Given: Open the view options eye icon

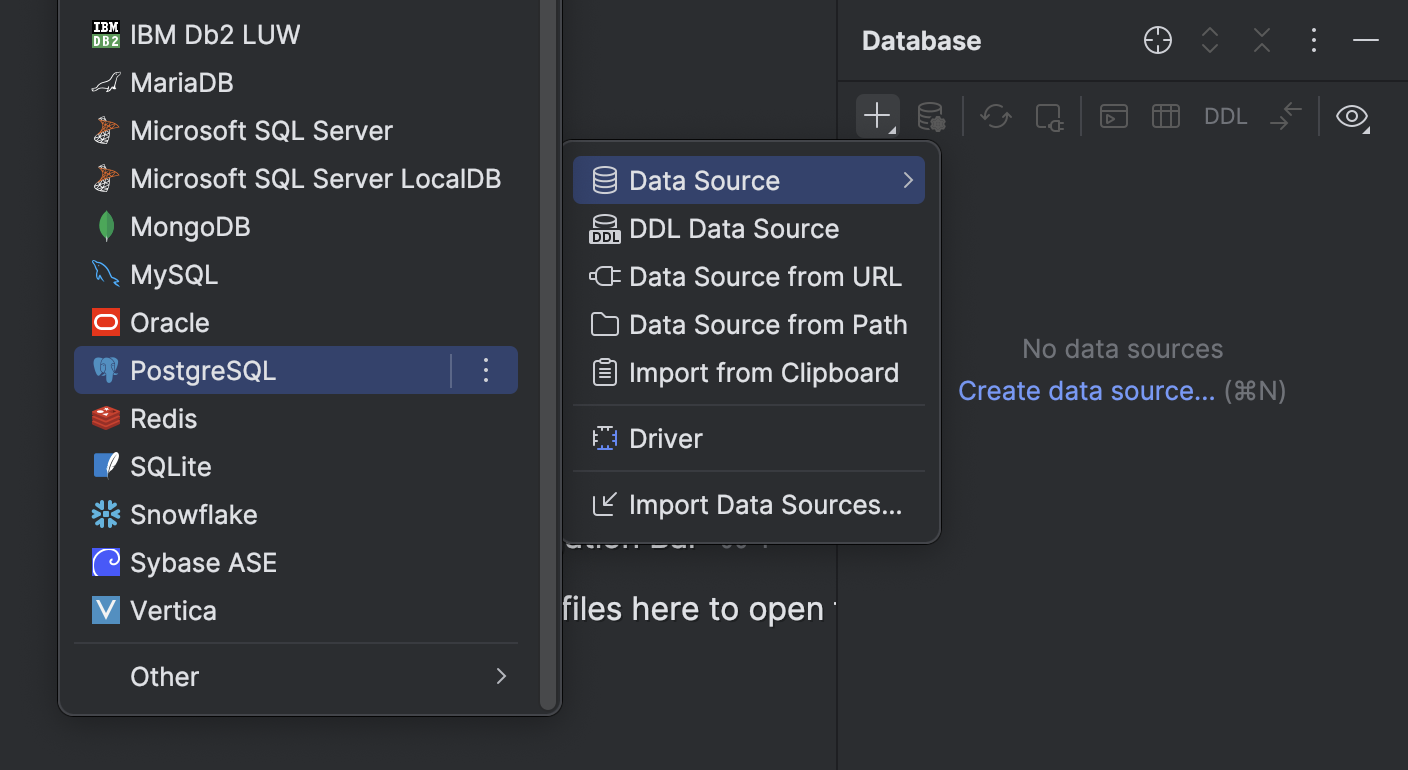Looking at the screenshot, I should point(1352,116).
